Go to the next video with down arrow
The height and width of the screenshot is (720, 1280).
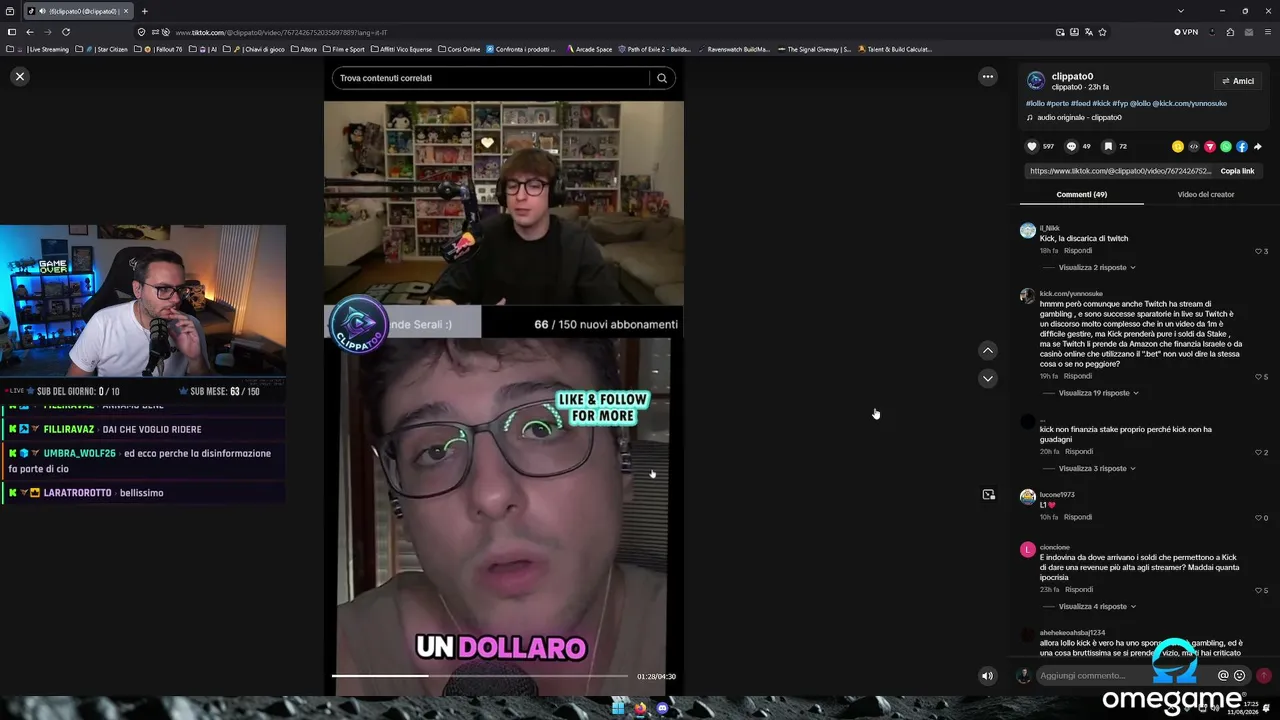[988, 379]
